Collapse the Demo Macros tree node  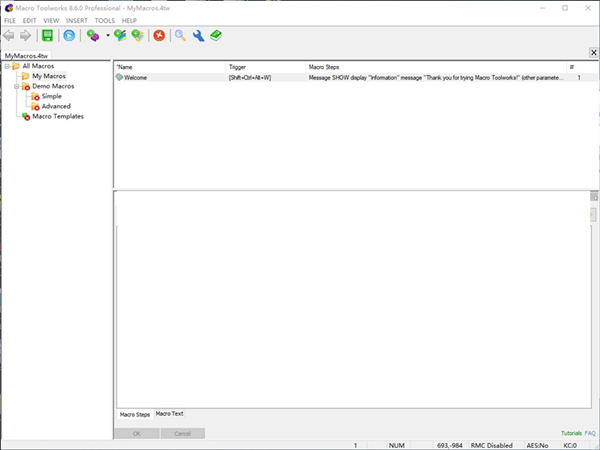tap(16, 86)
